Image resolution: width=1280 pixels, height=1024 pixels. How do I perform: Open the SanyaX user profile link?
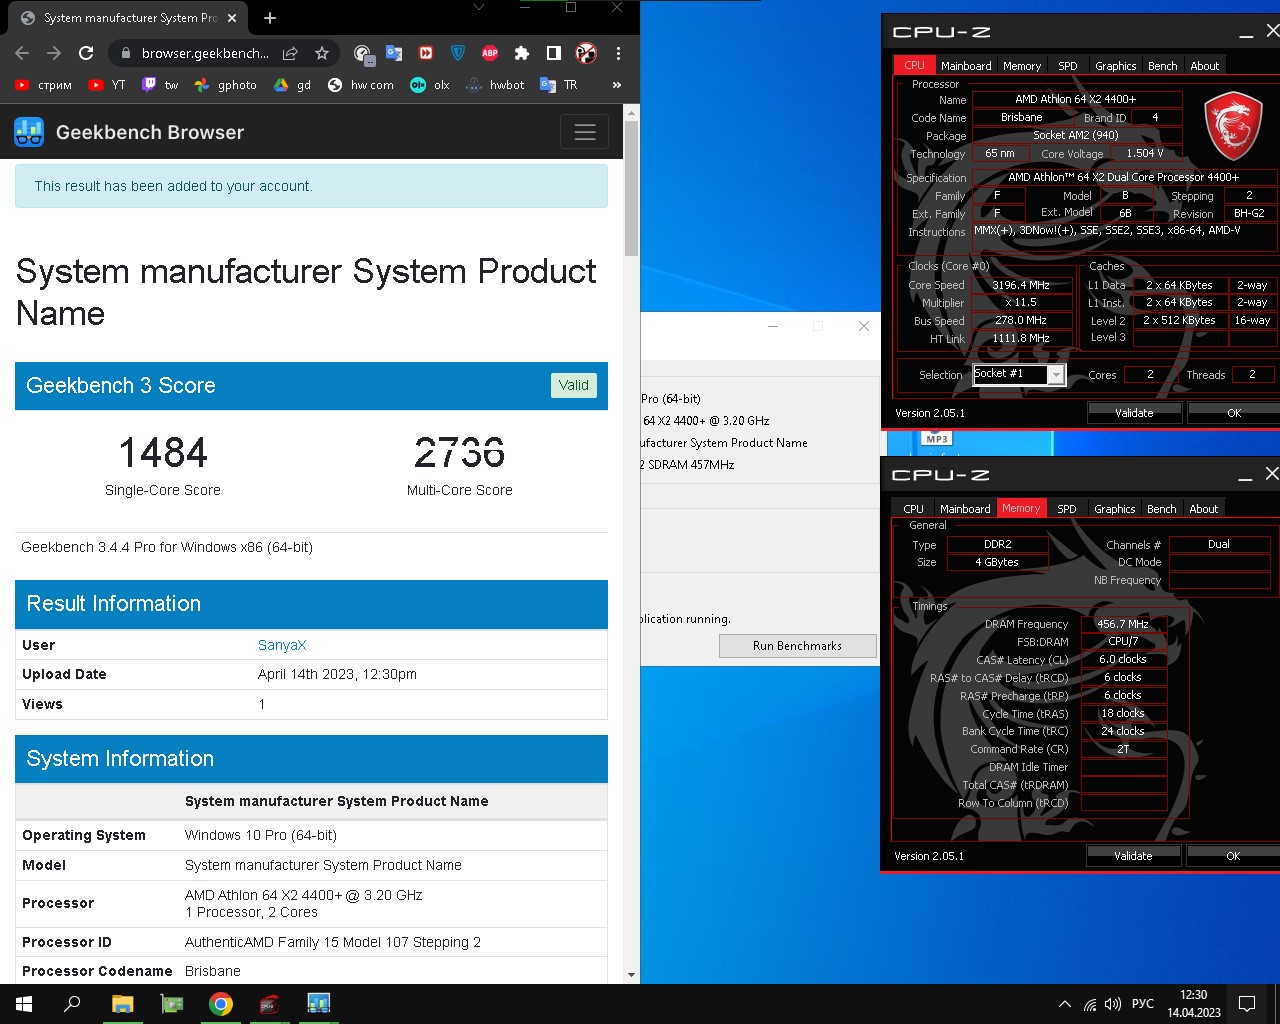pyautogui.click(x=282, y=645)
